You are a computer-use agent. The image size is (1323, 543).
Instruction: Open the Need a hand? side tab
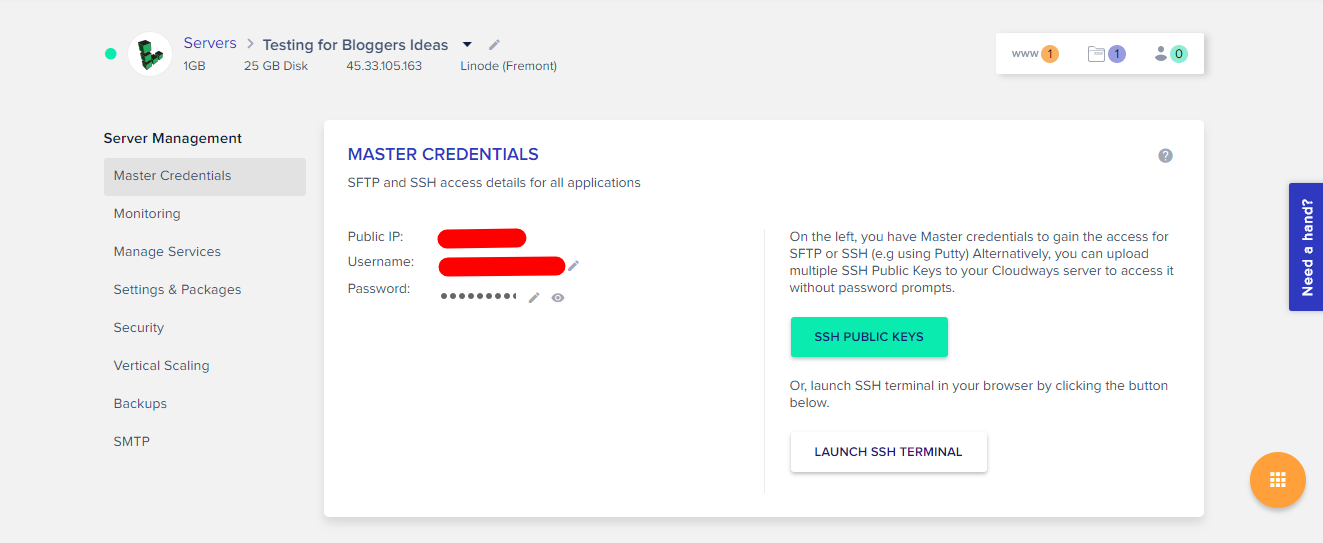[x=1306, y=247]
